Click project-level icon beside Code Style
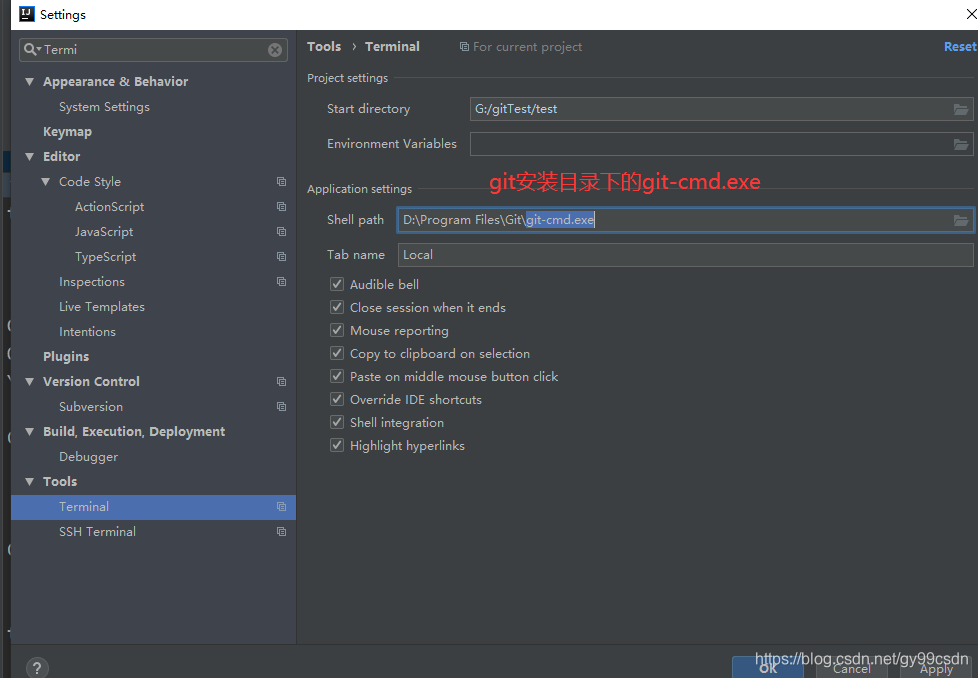978x678 pixels. (281, 182)
